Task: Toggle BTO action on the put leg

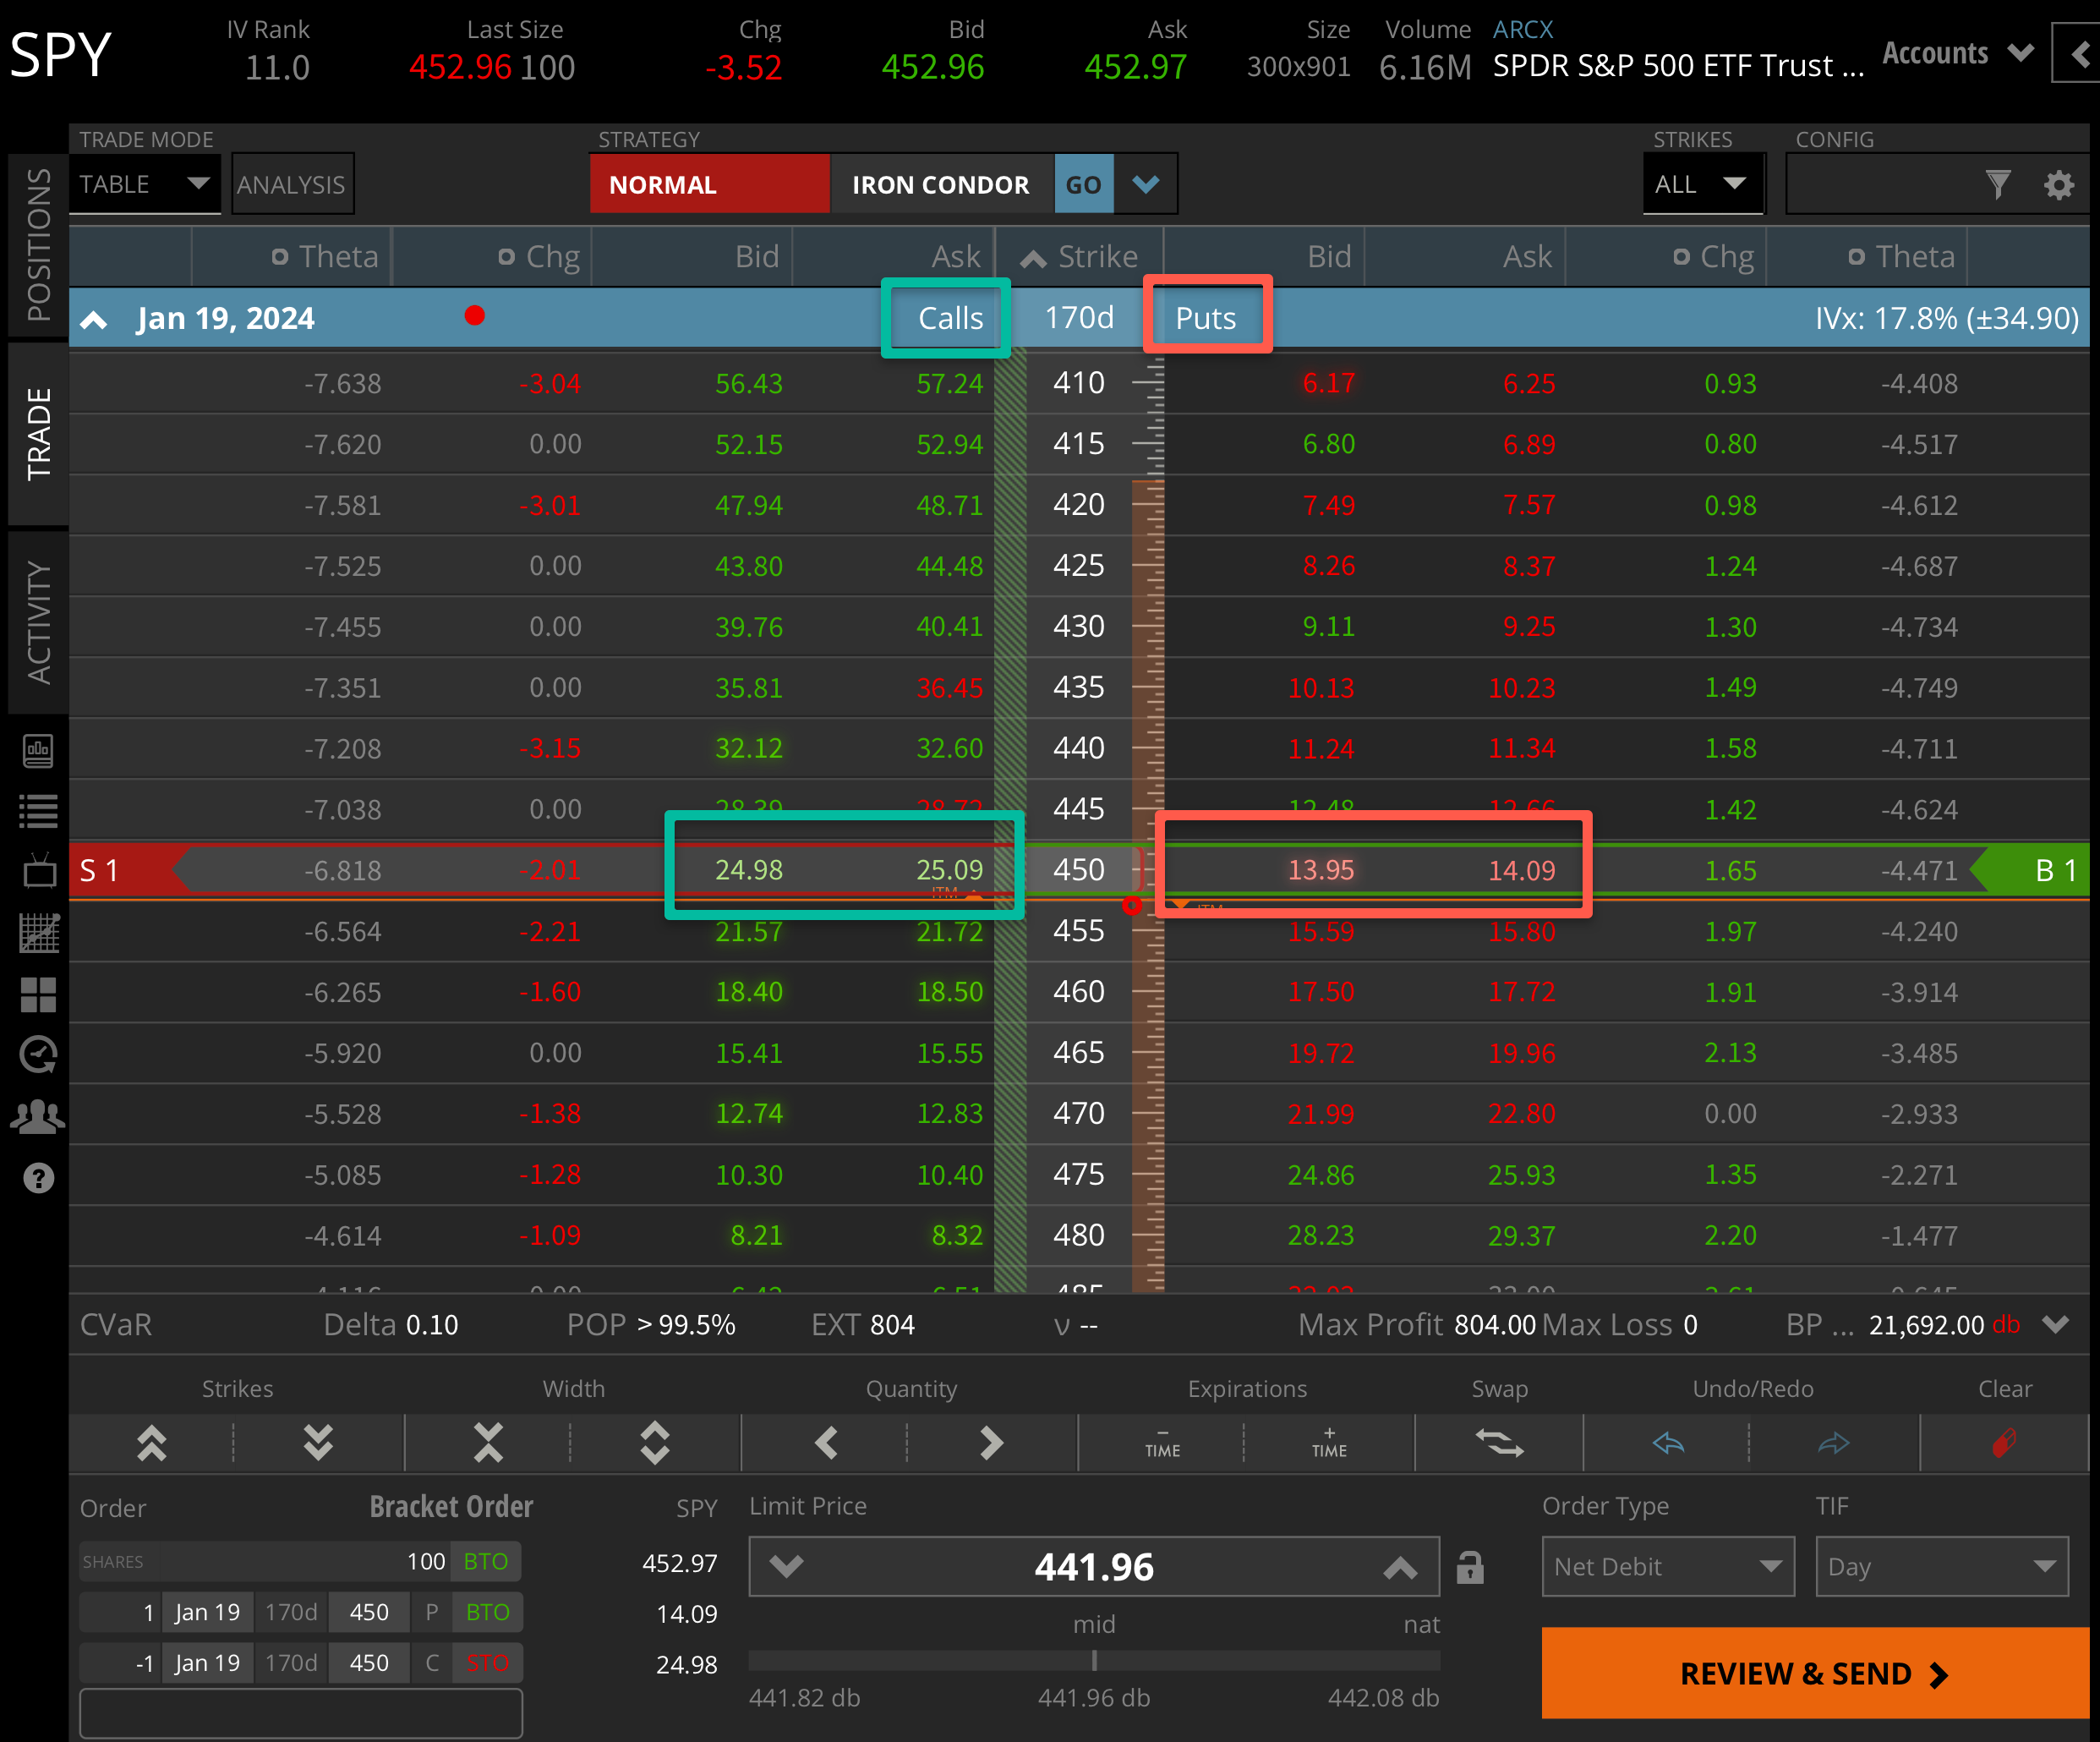Action: (x=487, y=1612)
